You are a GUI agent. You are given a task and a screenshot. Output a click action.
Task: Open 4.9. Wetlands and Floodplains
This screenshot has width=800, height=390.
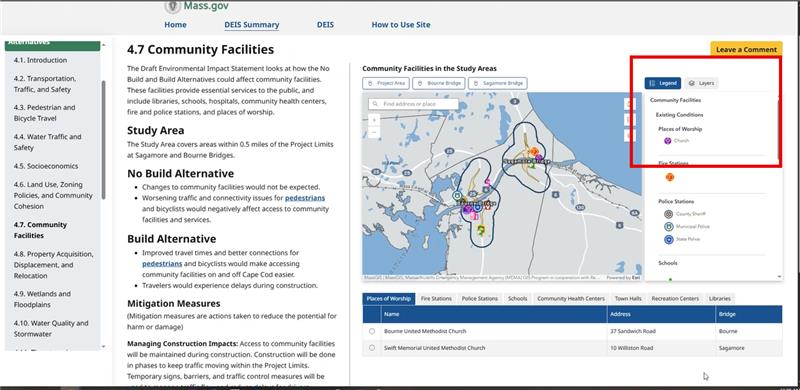click(42, 299)
